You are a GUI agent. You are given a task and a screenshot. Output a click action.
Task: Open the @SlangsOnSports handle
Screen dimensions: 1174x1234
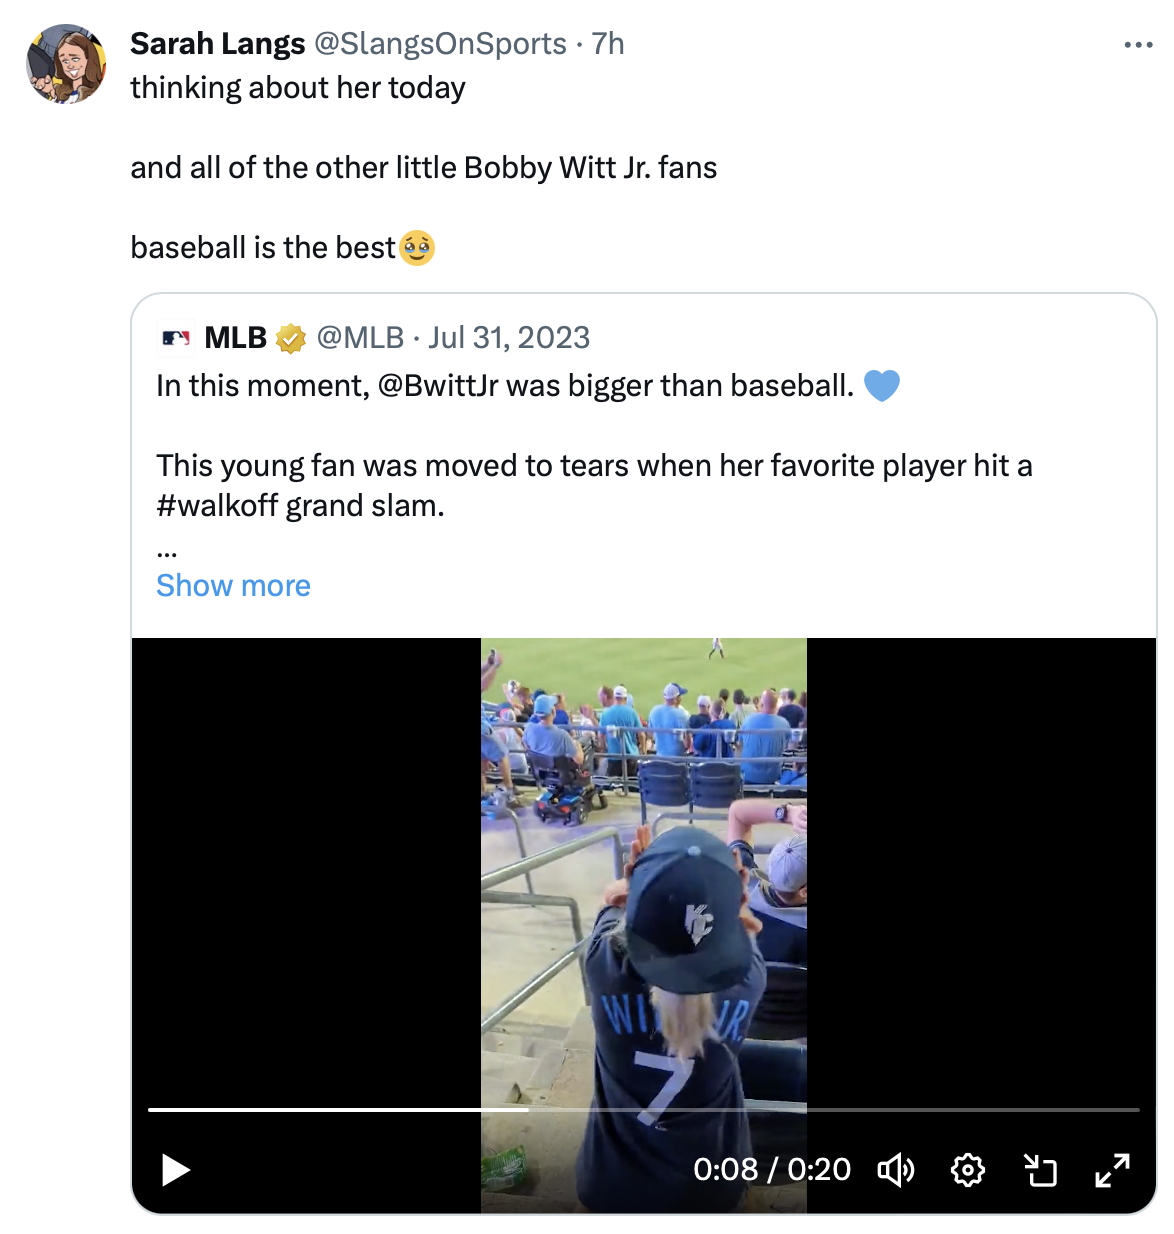440,44
